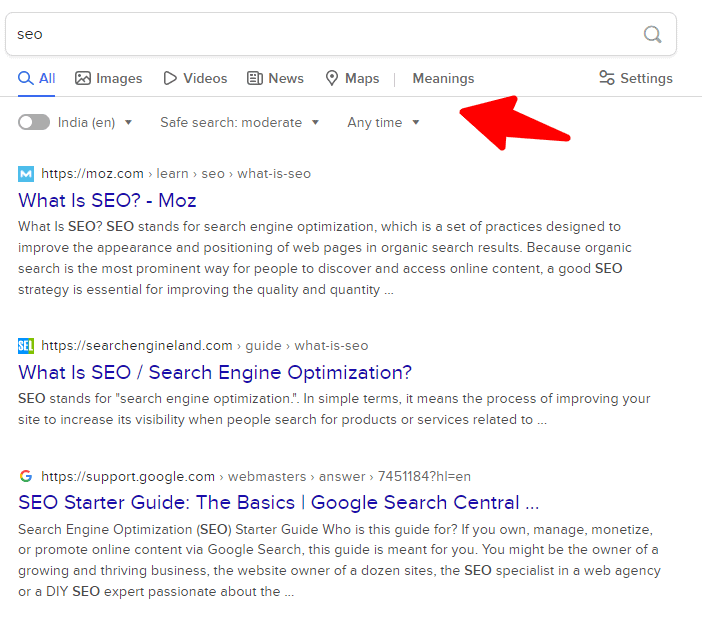Screen dimensions: 702x627
Task: Click the Google favicon on support result
Action: (26, 476)
